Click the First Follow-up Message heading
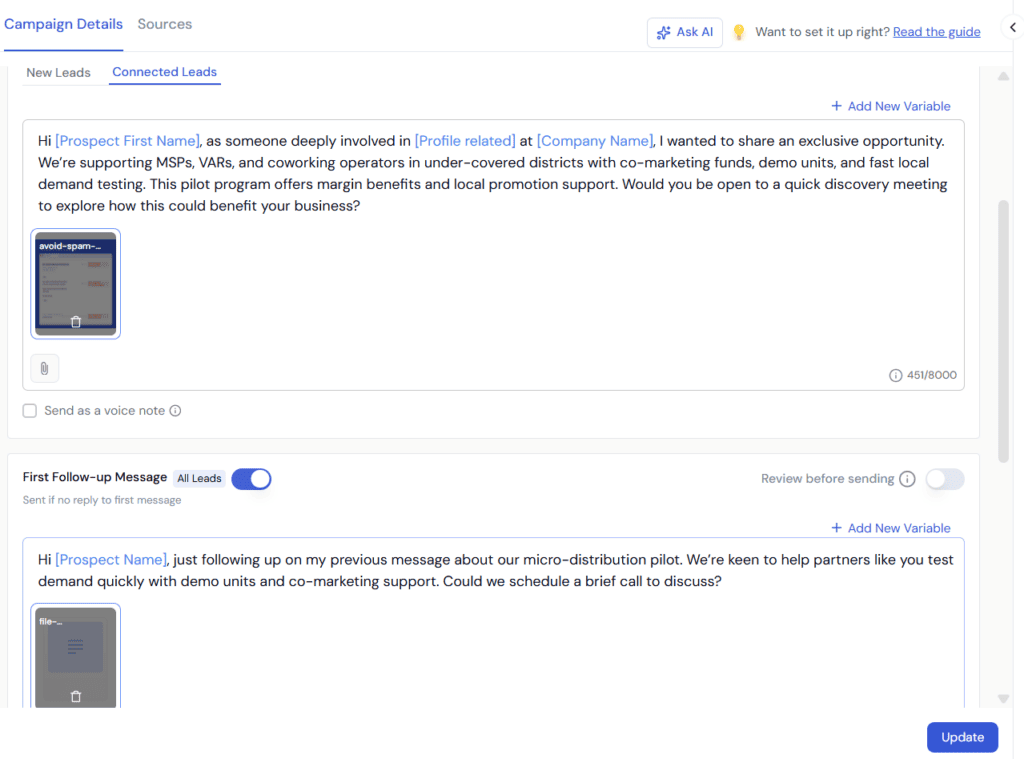Viewport: 1024px width, 759px height. [x=95, y=477]
